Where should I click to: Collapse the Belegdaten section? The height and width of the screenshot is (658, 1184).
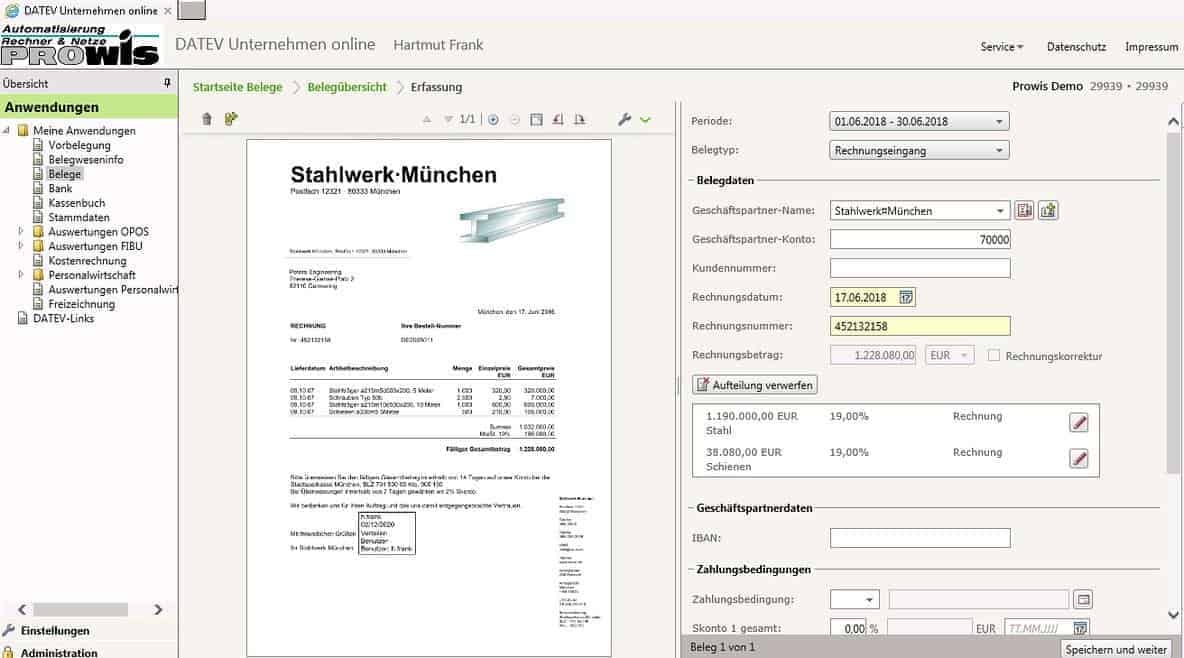tap(691, 181)
